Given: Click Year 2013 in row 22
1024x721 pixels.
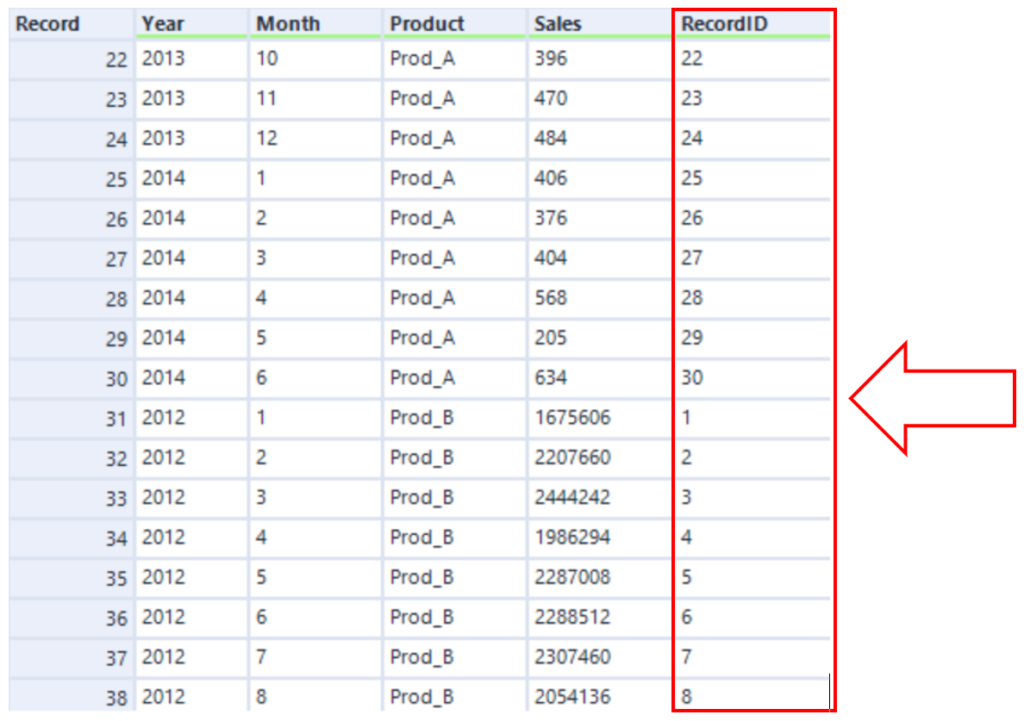Looking at the screenshot, I should point(191,59).
